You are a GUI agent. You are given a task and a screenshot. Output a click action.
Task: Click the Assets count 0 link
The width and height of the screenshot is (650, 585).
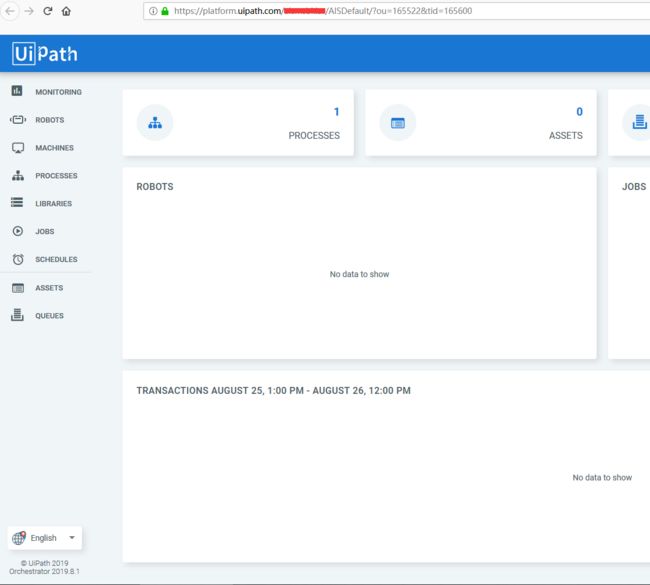point(580,112)
